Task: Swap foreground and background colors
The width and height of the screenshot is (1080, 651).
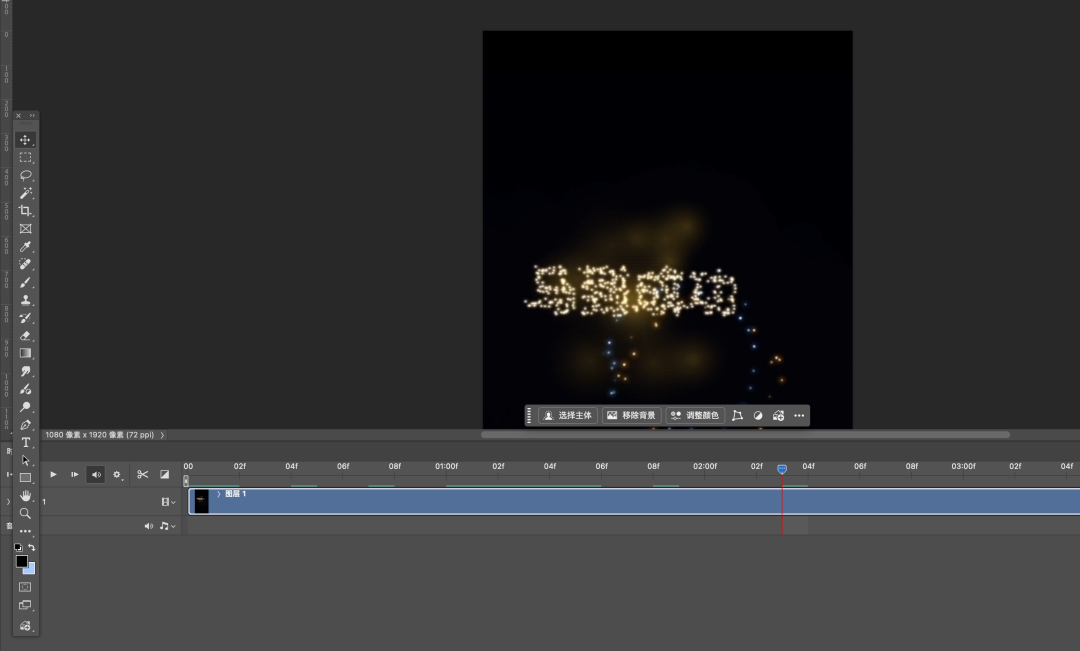Action: [x=32, y=548]
